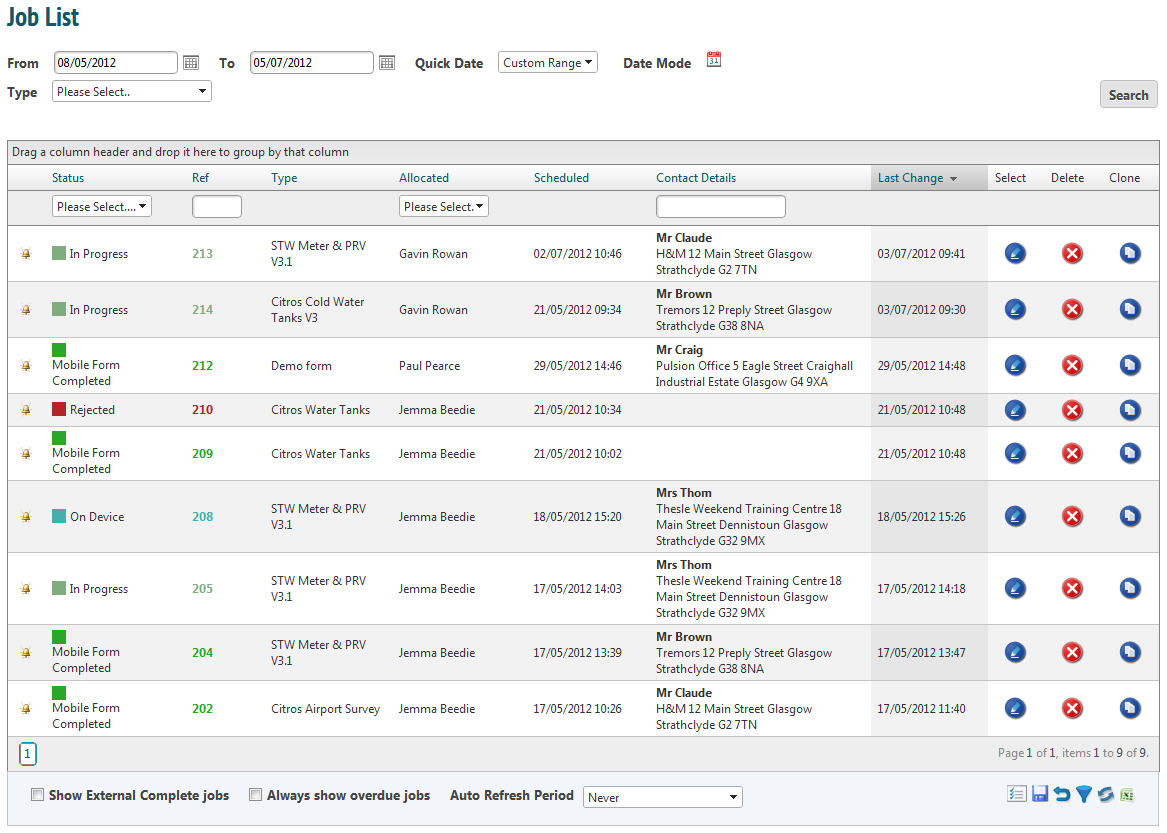This screenshot has width=1167, height=833.
Task: Open the From date calendar picker
Action: [x=191, y=63]
